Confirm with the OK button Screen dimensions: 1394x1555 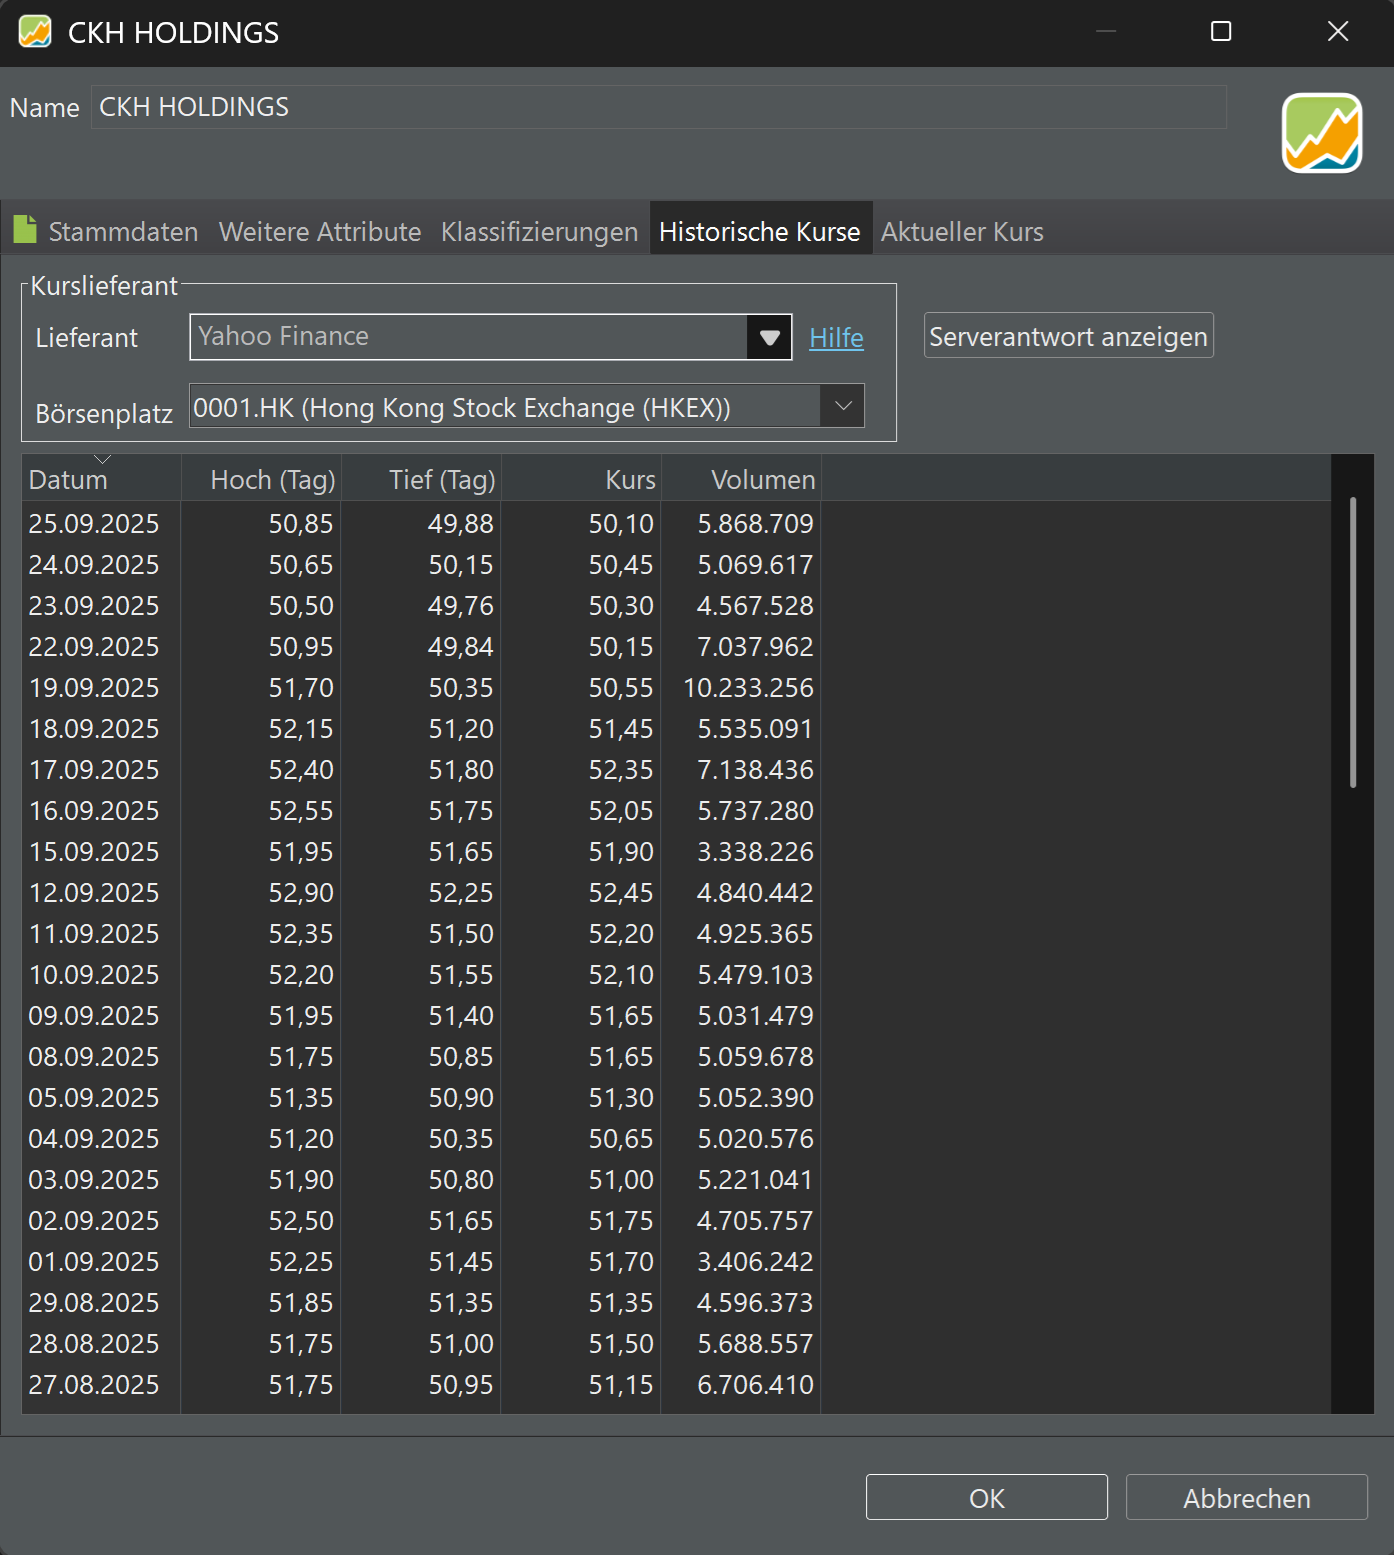pos(986,1498)
